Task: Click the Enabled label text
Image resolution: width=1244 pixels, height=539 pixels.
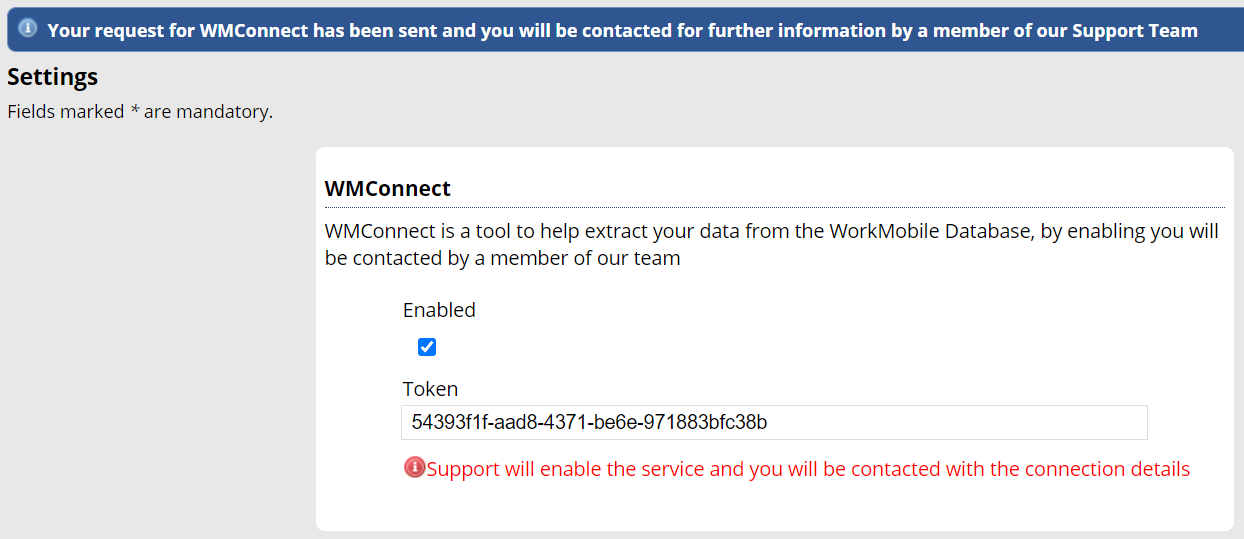Action: coord(439,310)
